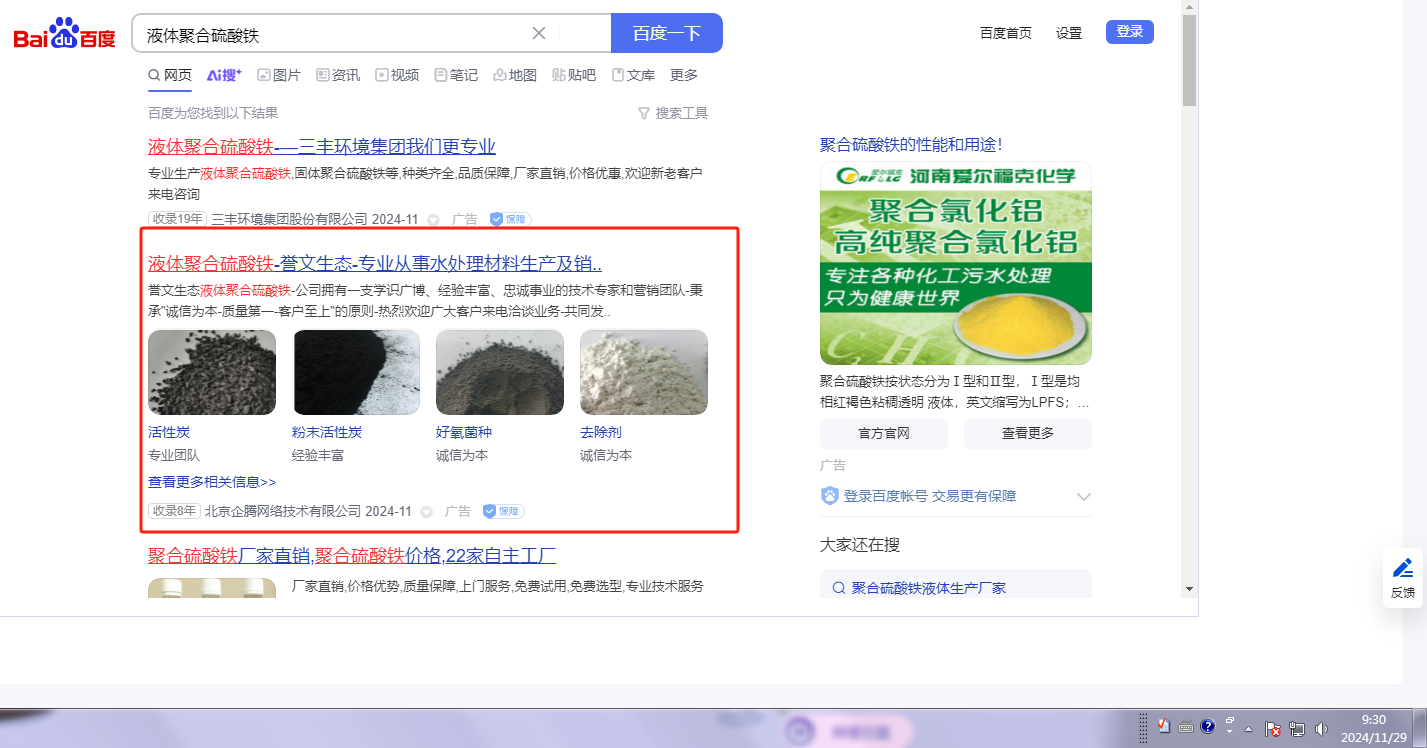1427x748 pixels.
Task: Open 百度首页 link
Action: click(1006, 33)
